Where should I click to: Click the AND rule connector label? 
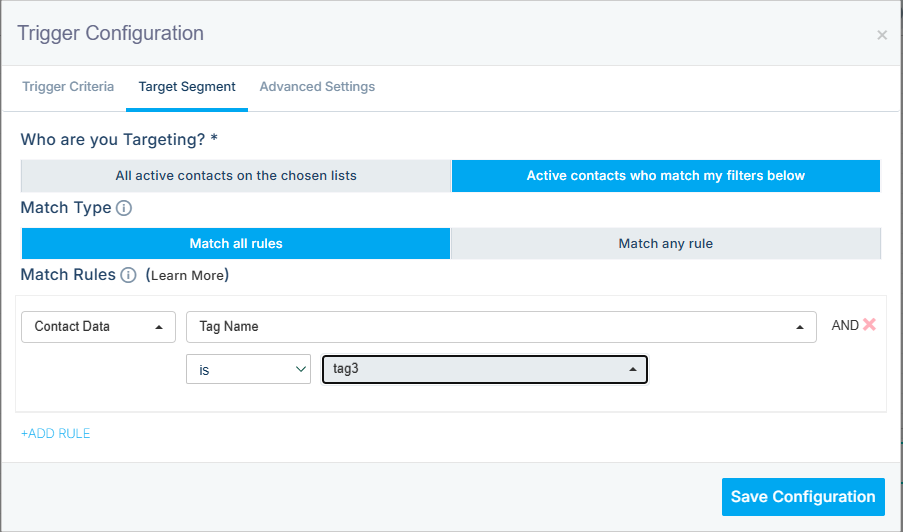click(844, 326)
